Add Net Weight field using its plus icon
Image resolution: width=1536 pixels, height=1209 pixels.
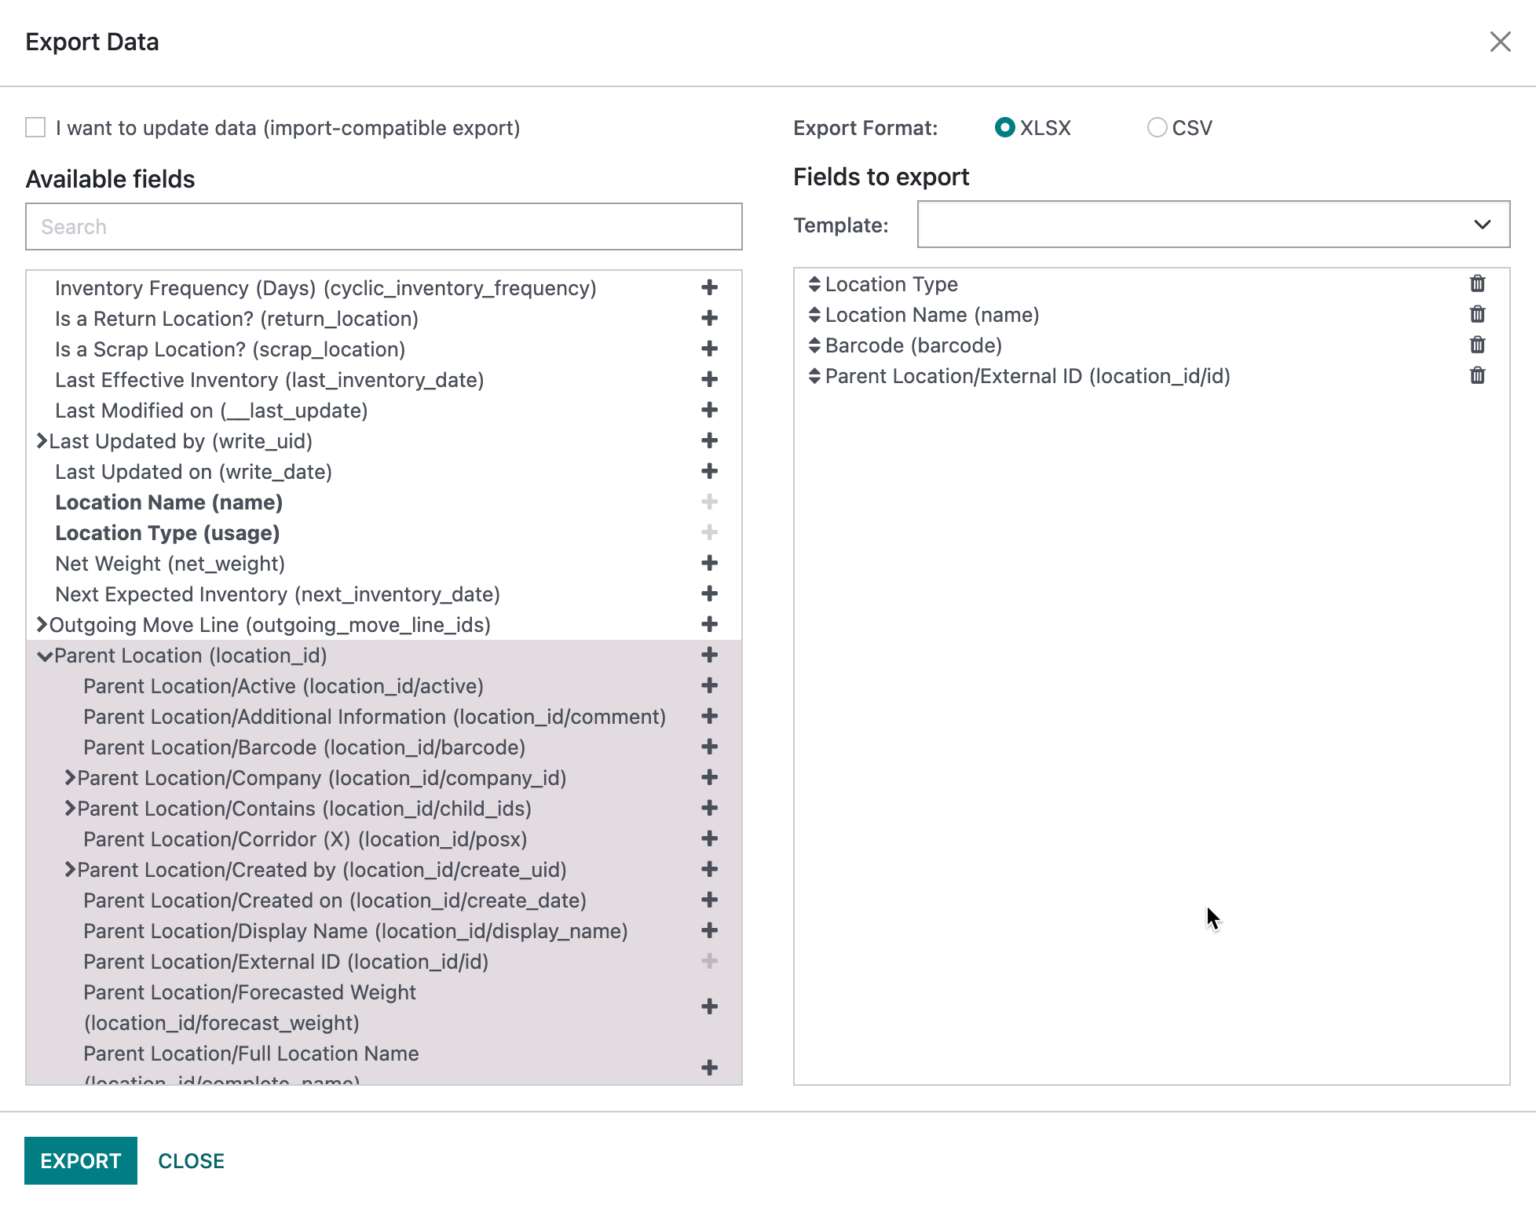click(x=709, y=563)
